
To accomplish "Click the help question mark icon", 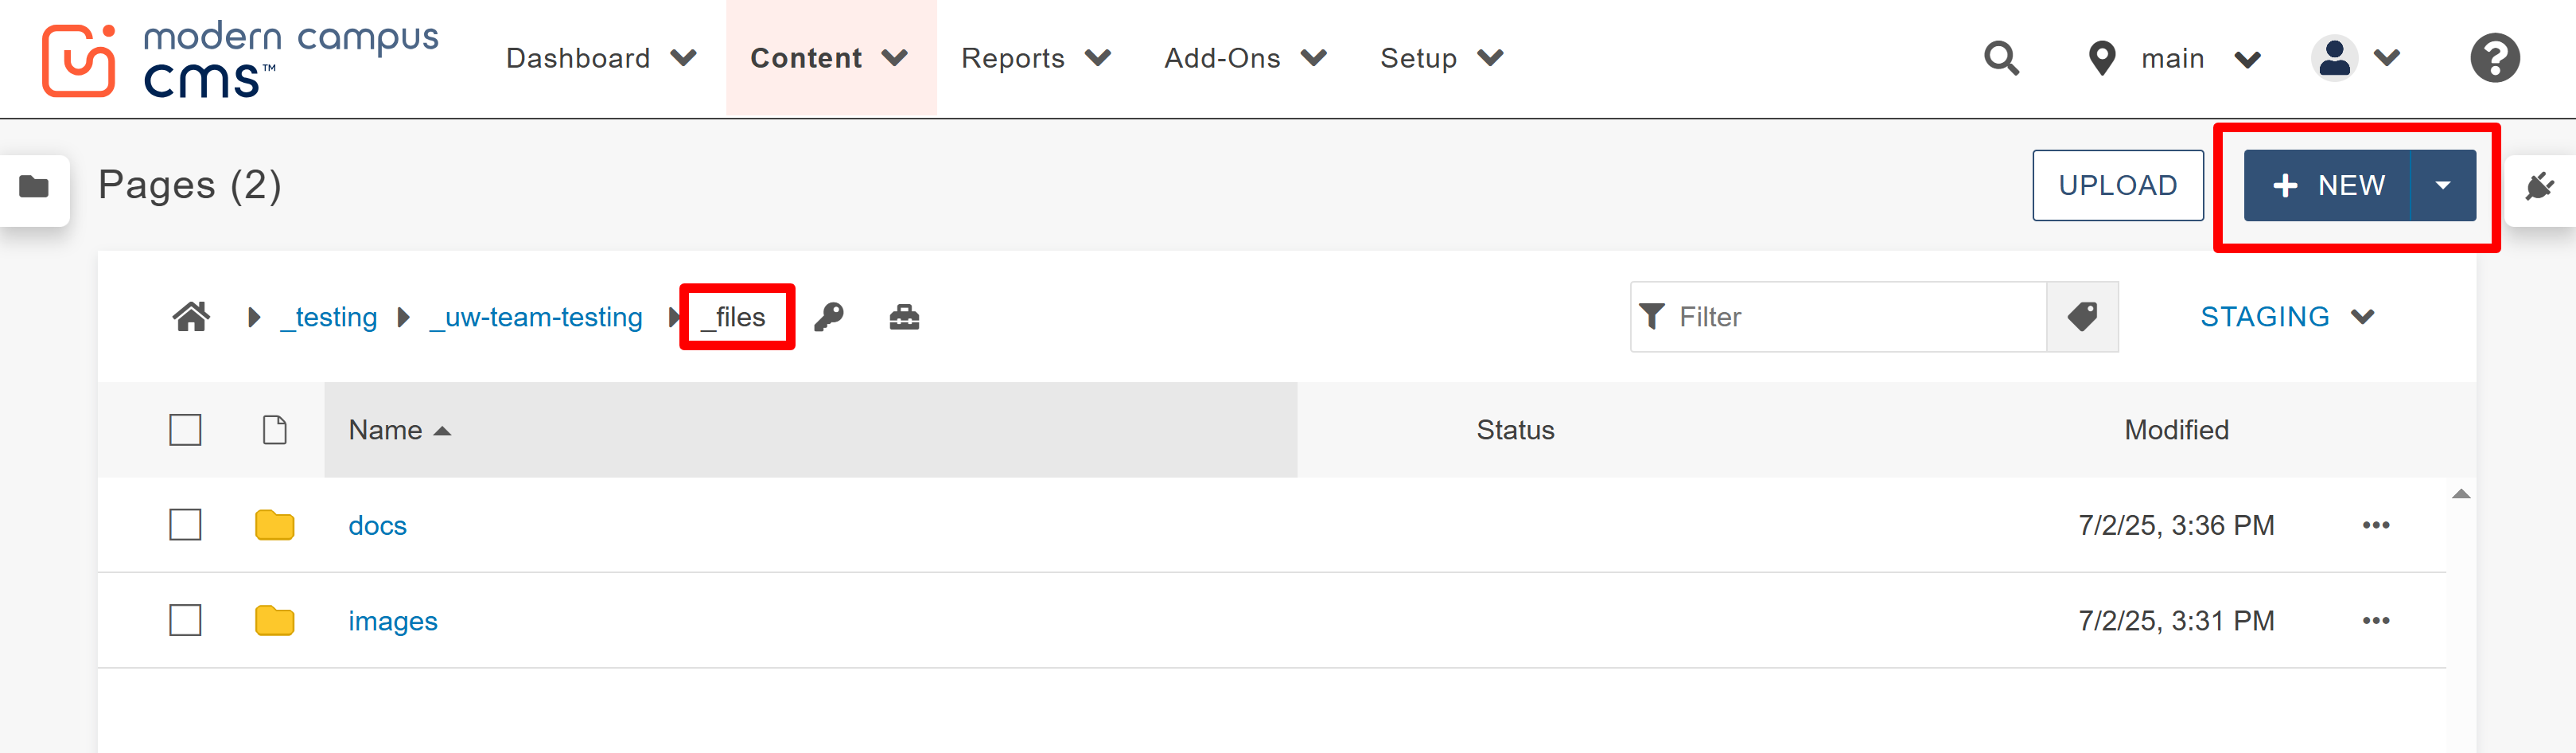I will coord(2494,58).
